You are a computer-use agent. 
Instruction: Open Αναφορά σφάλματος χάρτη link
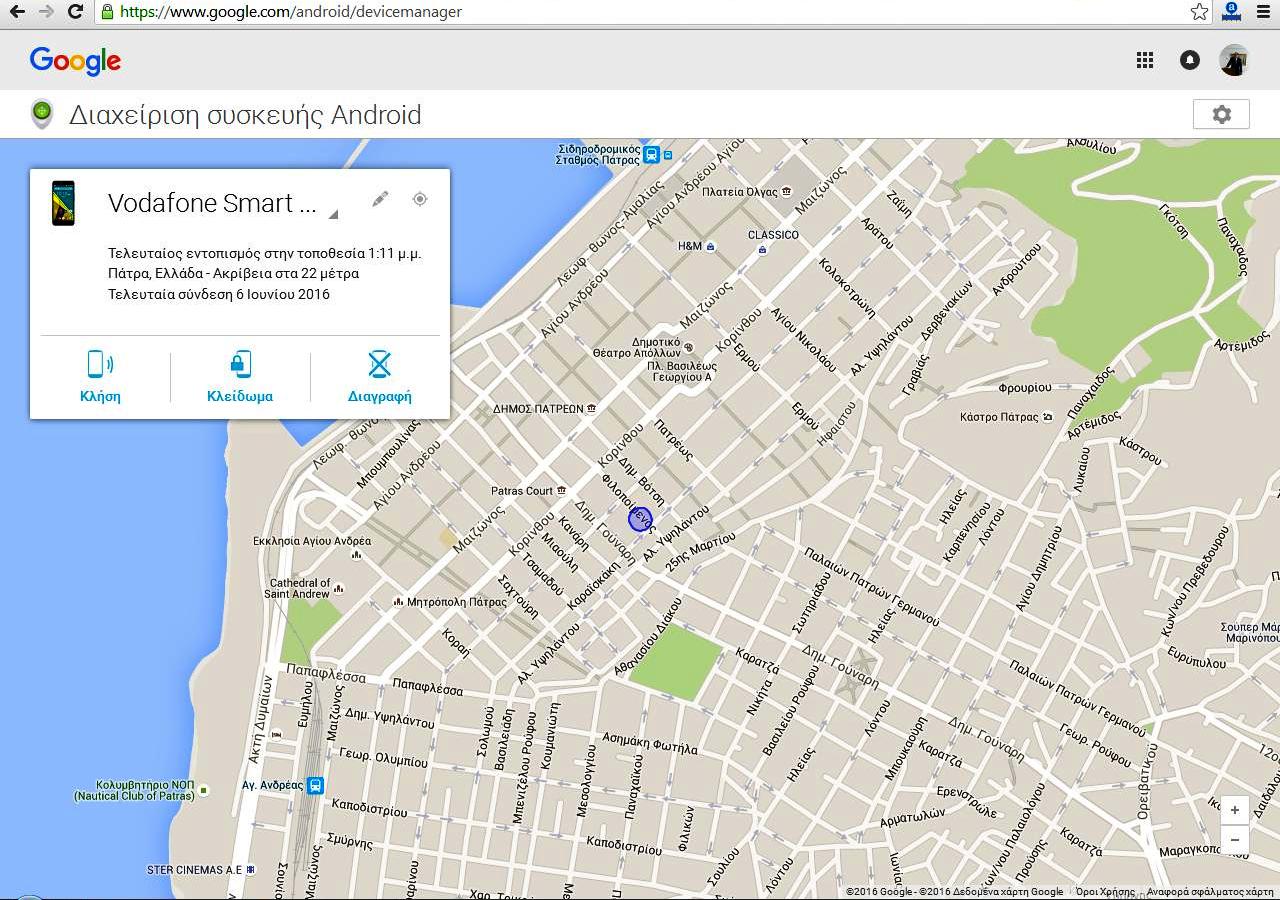(1210, 892)
